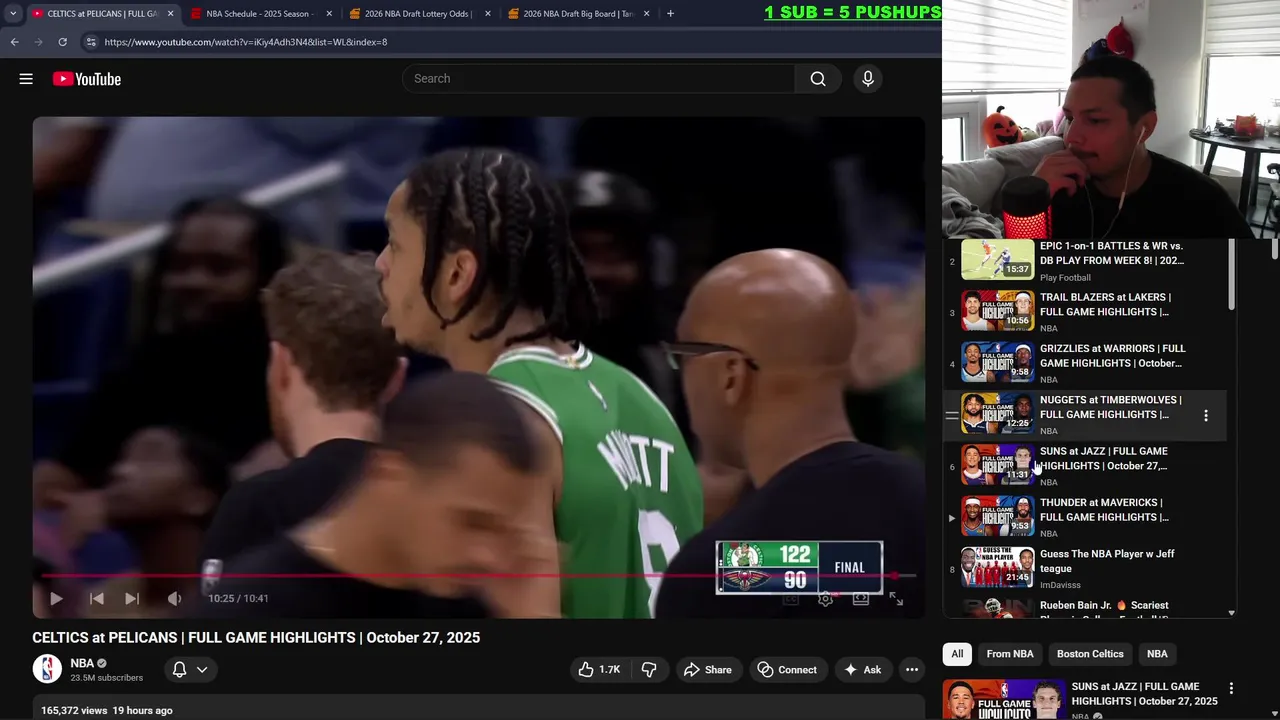The width and height of the screenshot is (1280, 720).
Task: Select the Celtics at Pelicans browser tab
Action: coord(100,14)
